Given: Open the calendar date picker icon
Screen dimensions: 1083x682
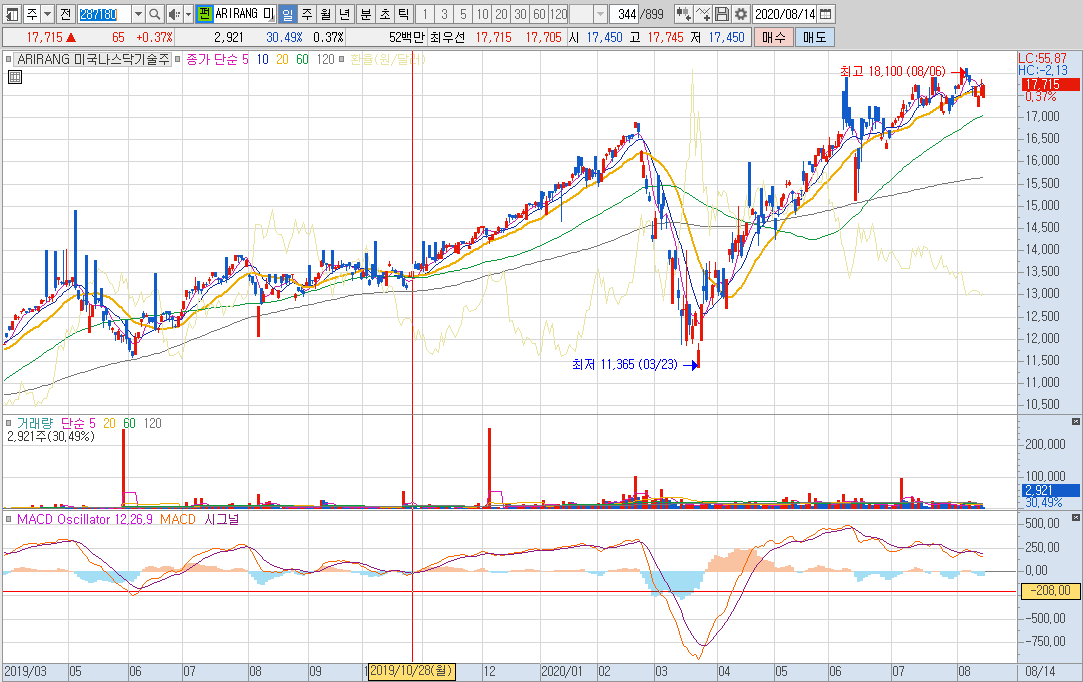Looking at the screenshot, I should pyautogui.click(x=826, y=14).
